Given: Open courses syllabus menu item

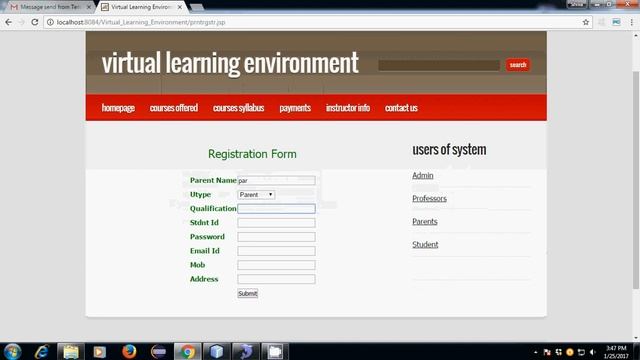Looking at the screenshot, I should coord(238,108).
